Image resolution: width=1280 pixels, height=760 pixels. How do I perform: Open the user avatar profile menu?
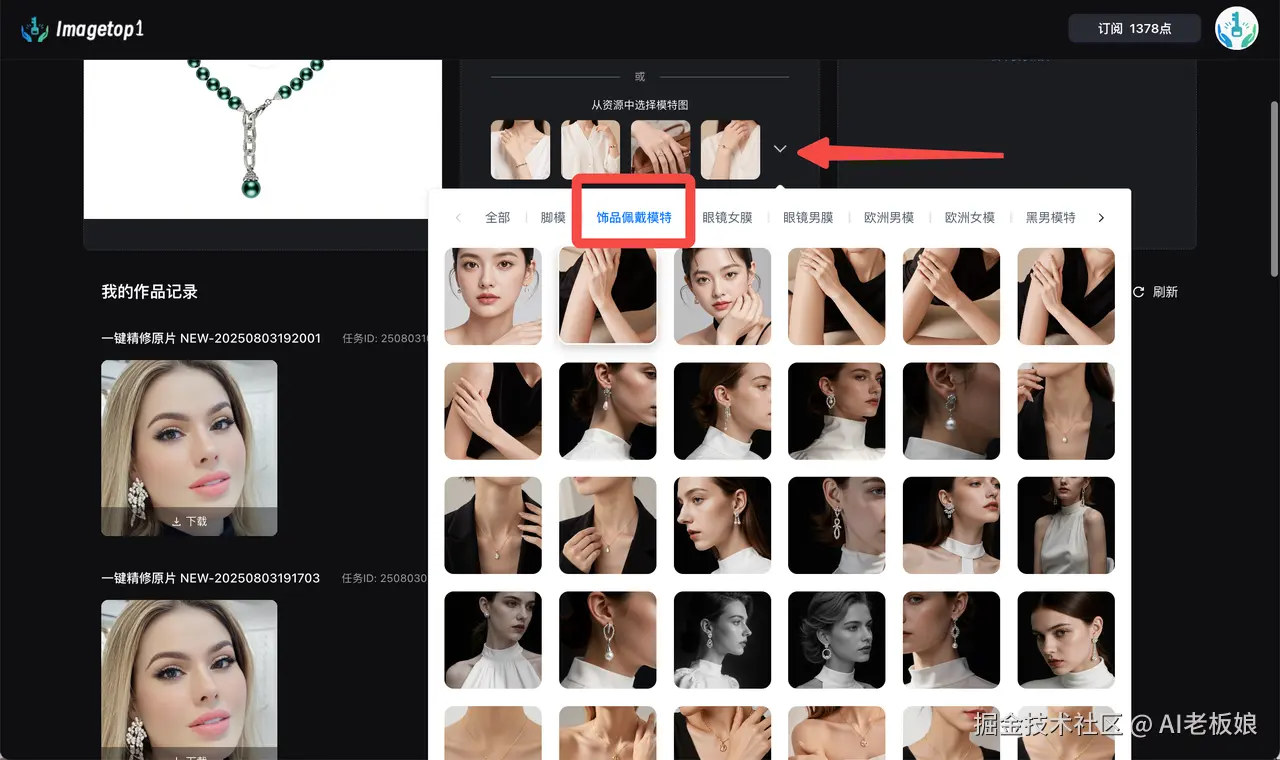click(1236, 29)
